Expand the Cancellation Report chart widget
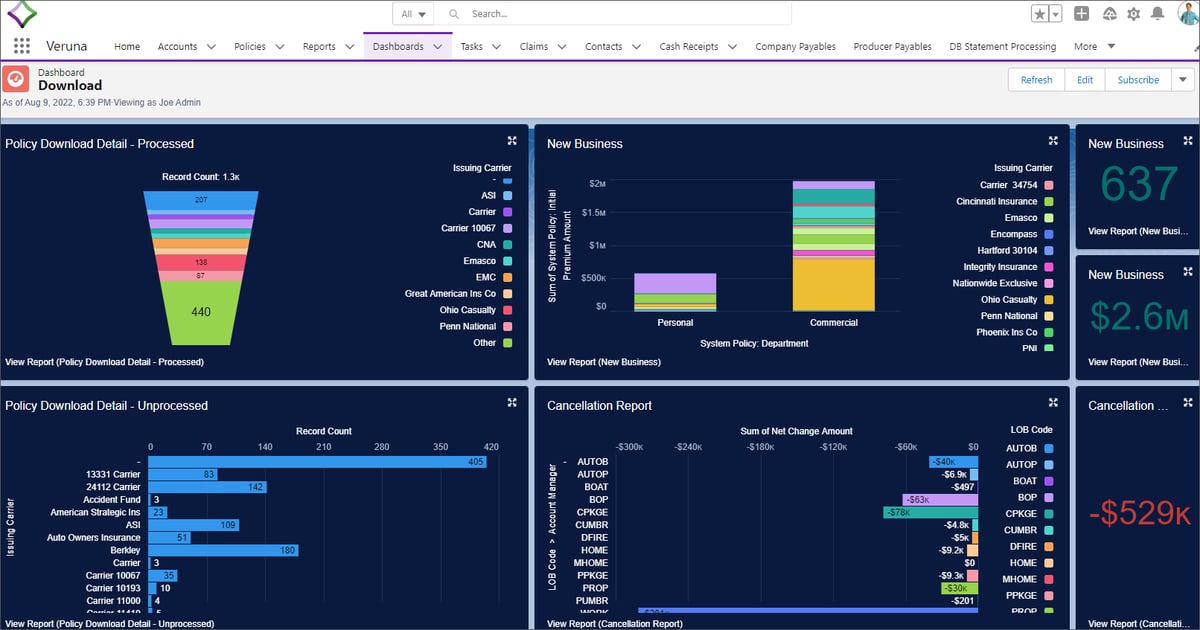The width and height of the screenshot is (1200, 630). 1053,403
